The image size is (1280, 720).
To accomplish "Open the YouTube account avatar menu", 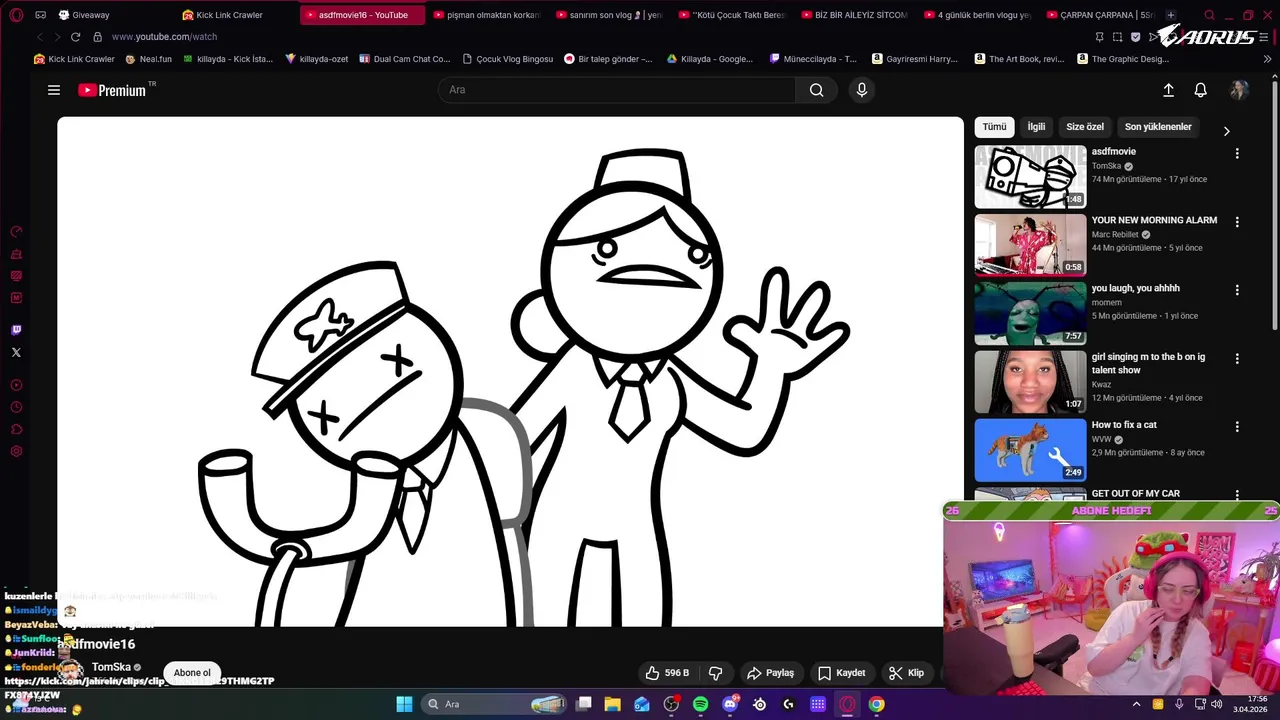I will [1239, 90].
